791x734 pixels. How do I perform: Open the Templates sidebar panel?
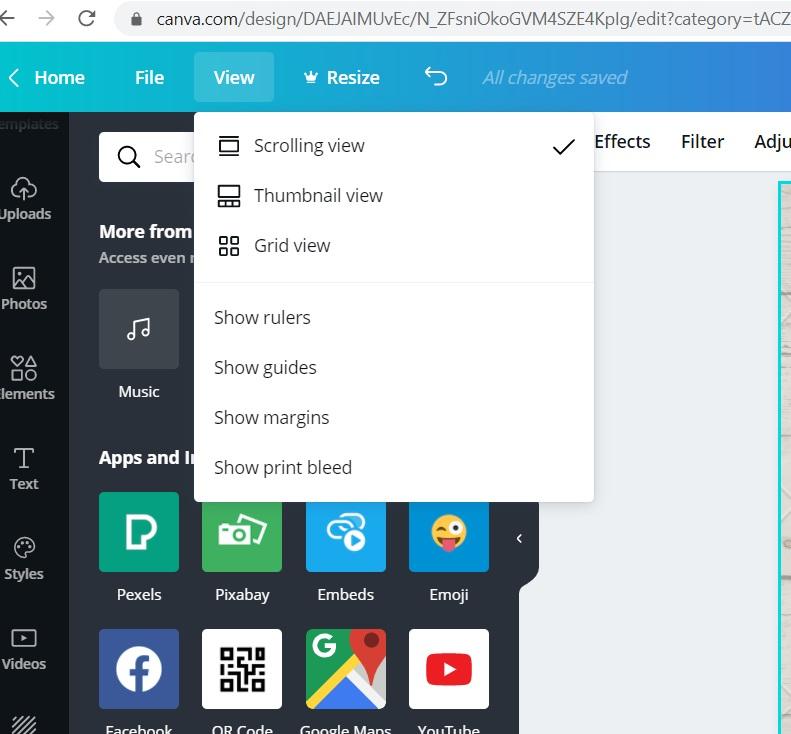29,124
